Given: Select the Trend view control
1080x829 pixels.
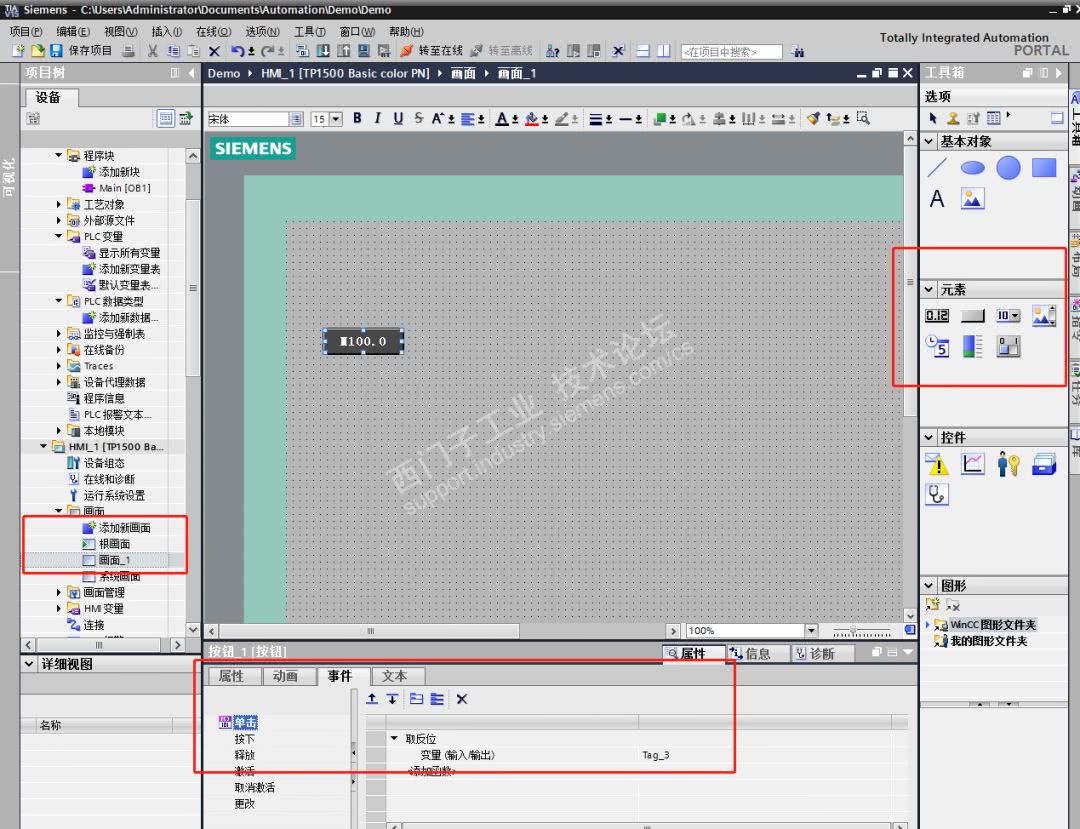Looking at the screenshot, I should coord(973,463).
